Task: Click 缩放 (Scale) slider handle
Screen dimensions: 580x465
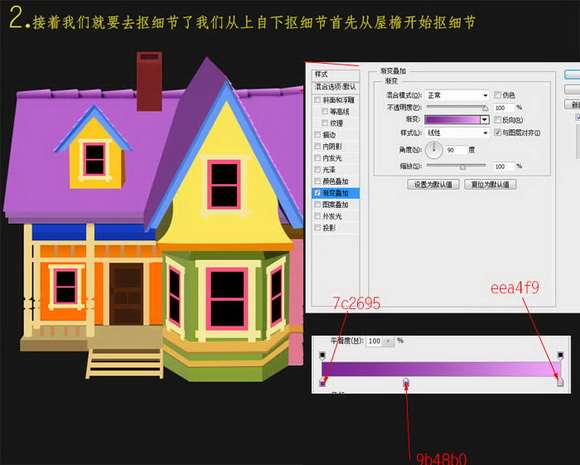Action: [462, 167]
